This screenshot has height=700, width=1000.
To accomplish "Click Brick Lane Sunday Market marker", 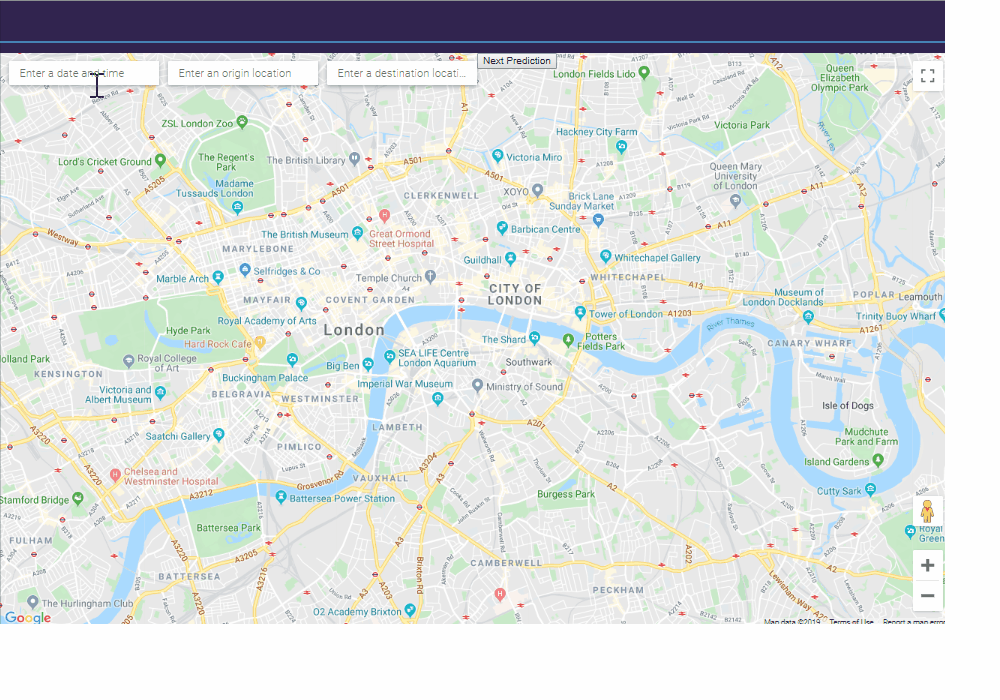I will pos(598,220).
